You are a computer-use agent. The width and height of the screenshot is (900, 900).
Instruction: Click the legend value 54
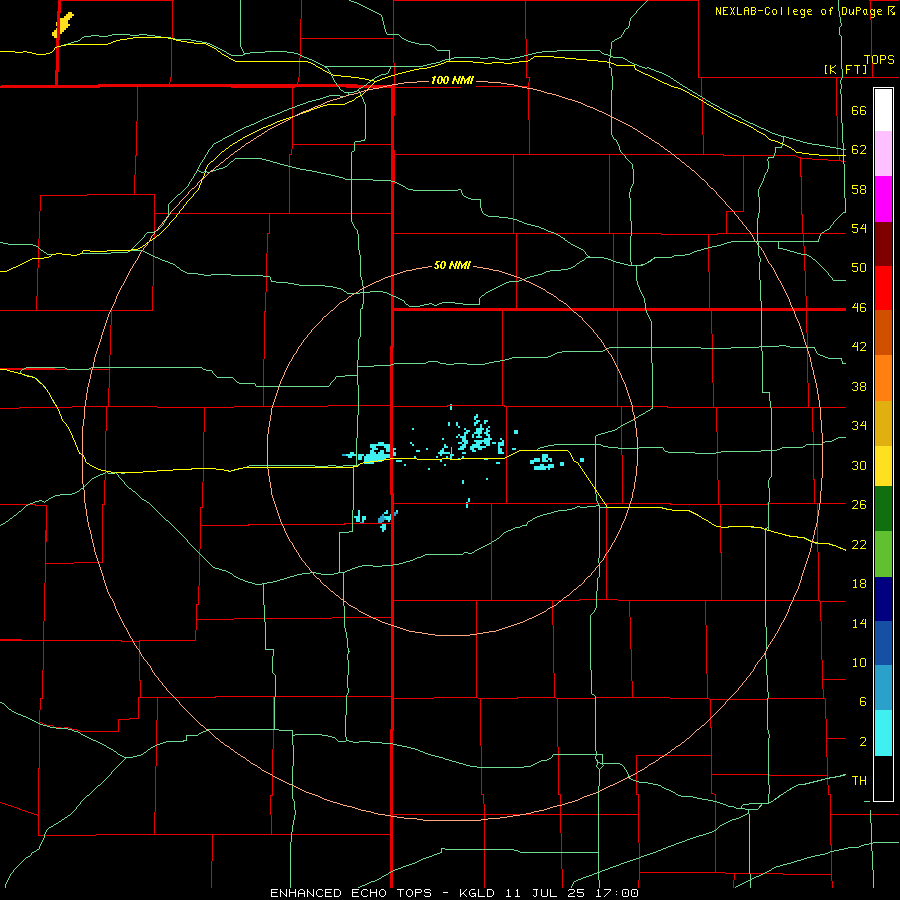tap(859, 228)
